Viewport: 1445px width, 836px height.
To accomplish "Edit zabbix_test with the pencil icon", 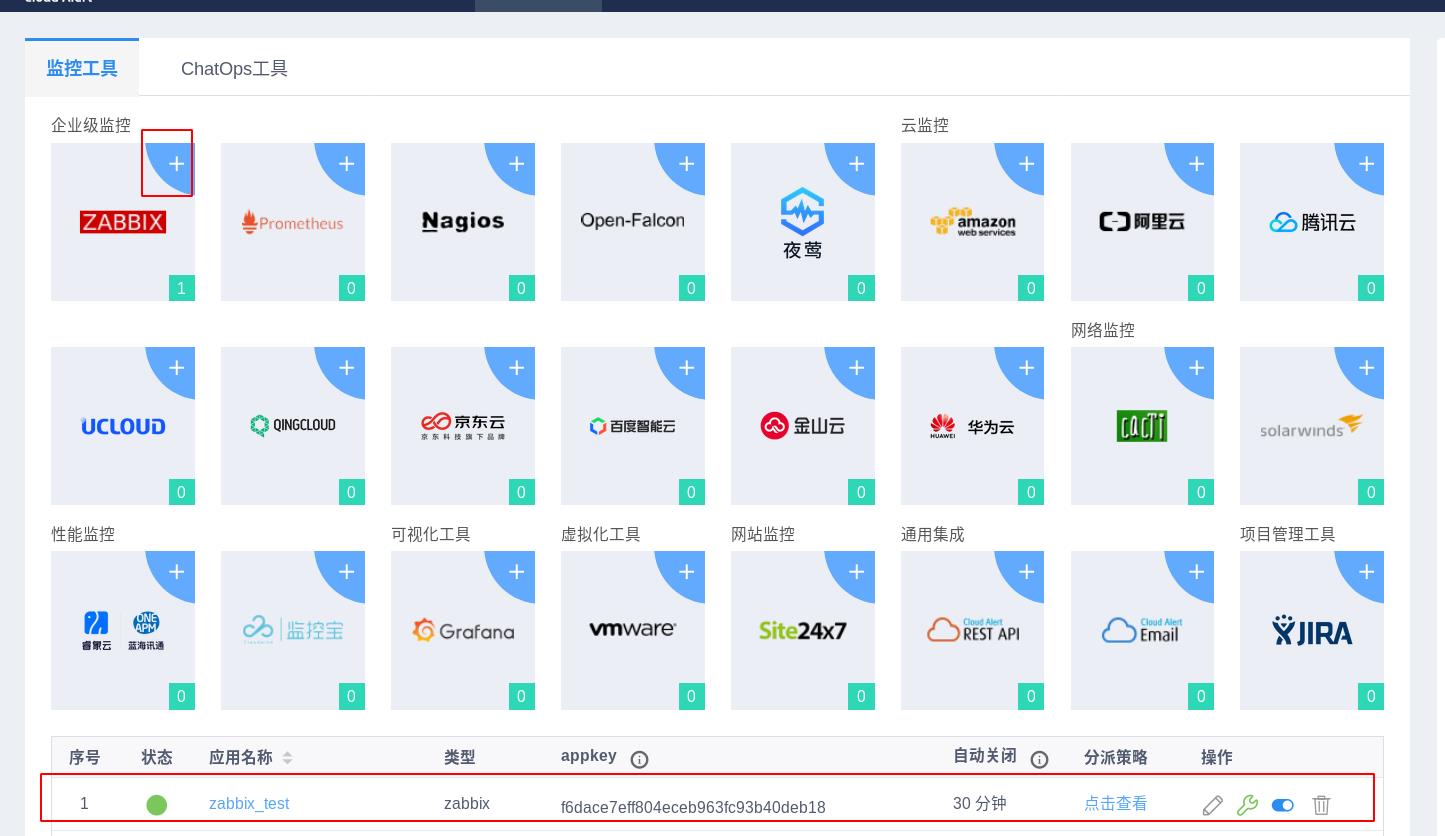I will click(x=1213, y=805).
